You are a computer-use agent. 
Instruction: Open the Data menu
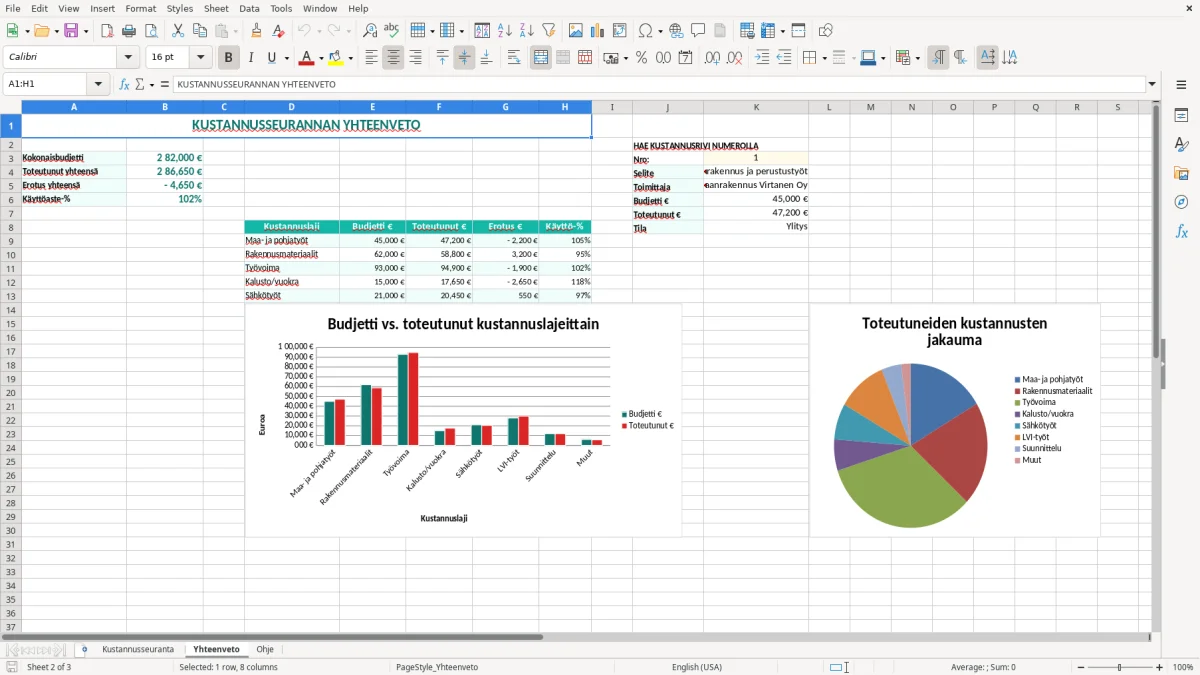(249, 8)
